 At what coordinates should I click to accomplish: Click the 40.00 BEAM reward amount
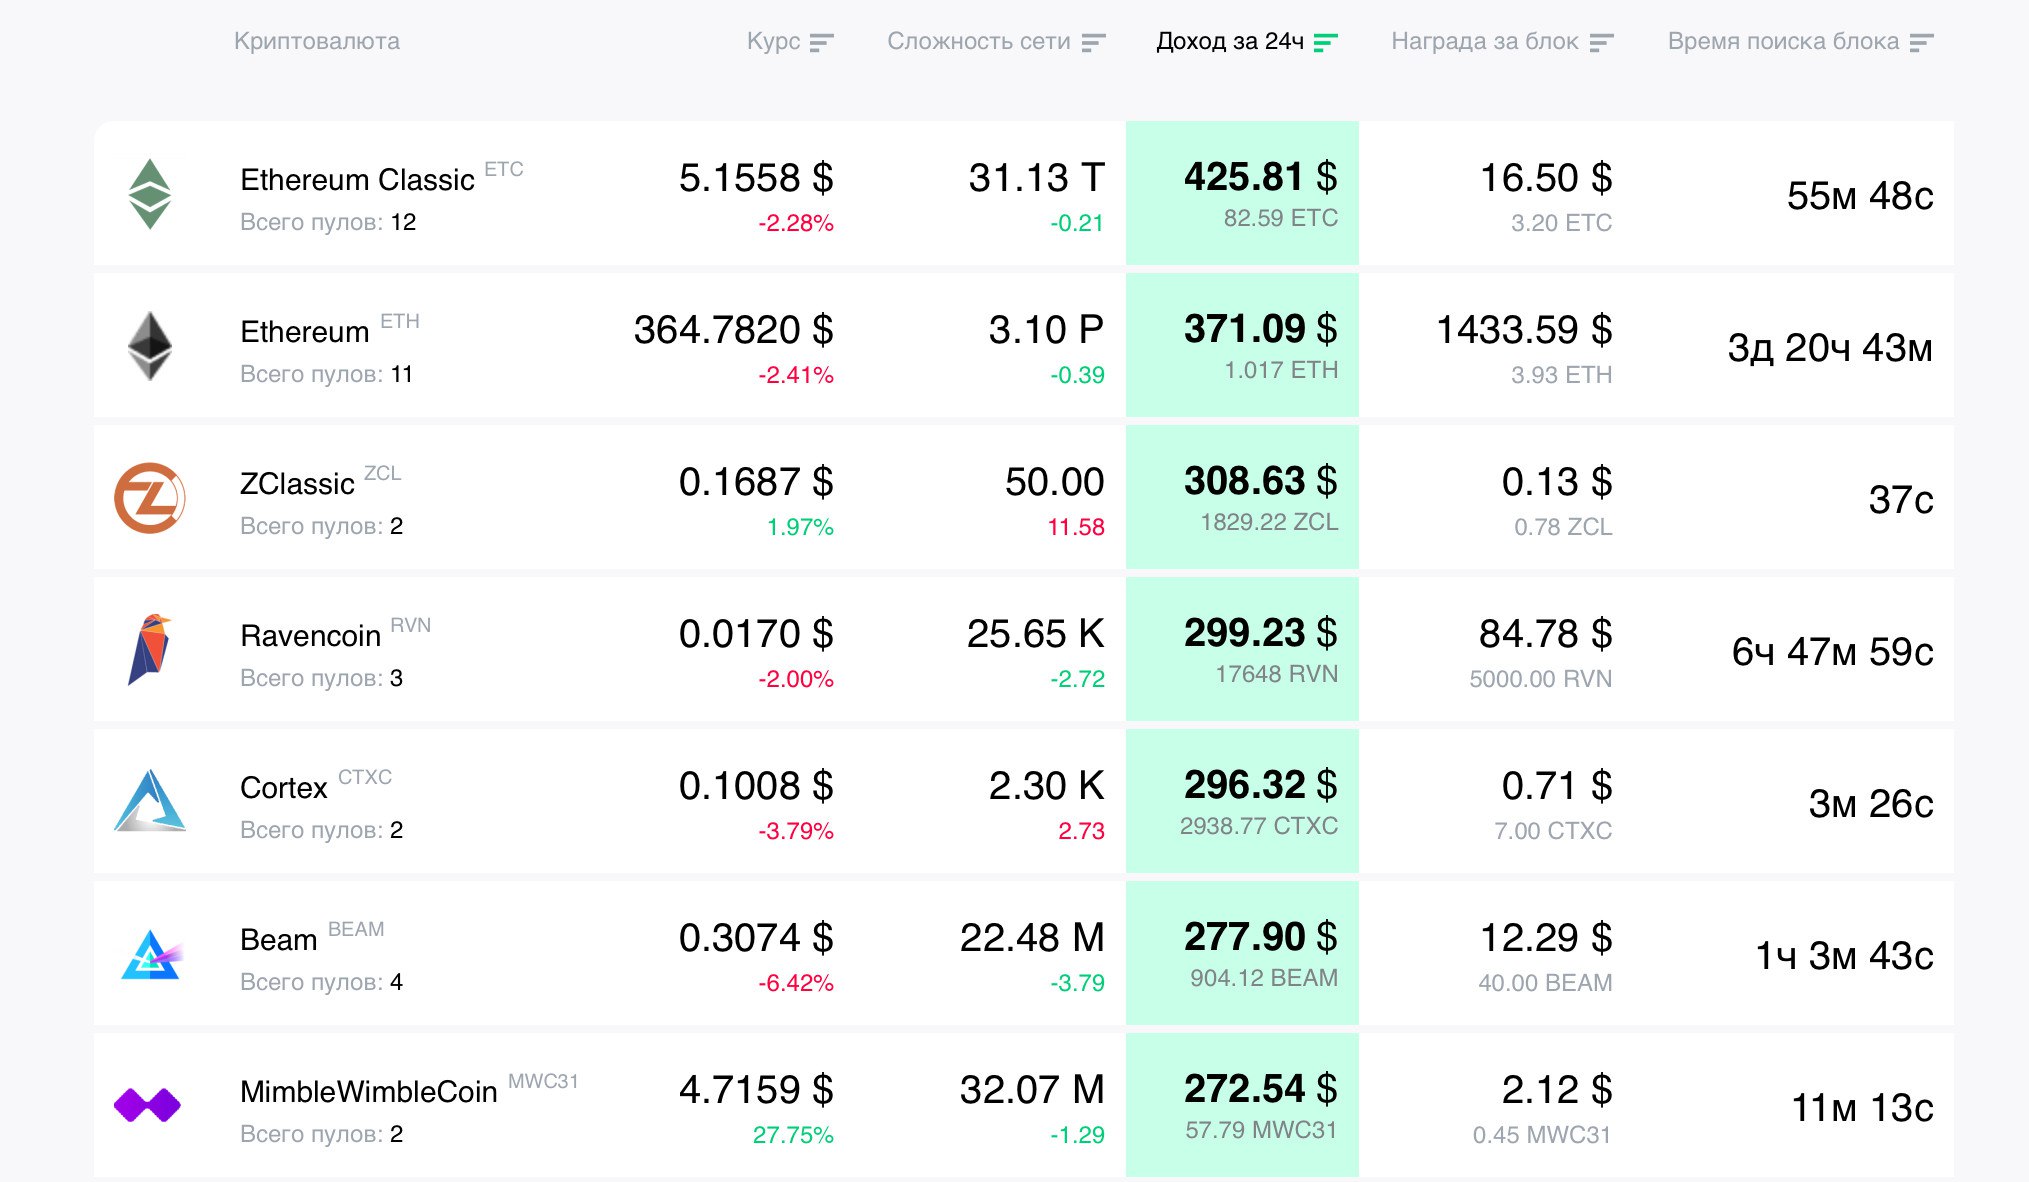coord(1545,983)
